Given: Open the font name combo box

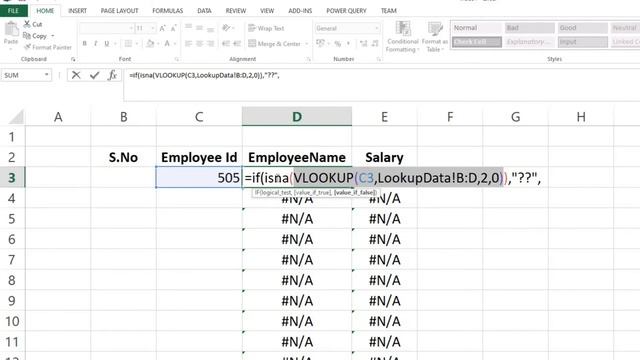Looking at the screenshot, I should [x=107, y=28].
